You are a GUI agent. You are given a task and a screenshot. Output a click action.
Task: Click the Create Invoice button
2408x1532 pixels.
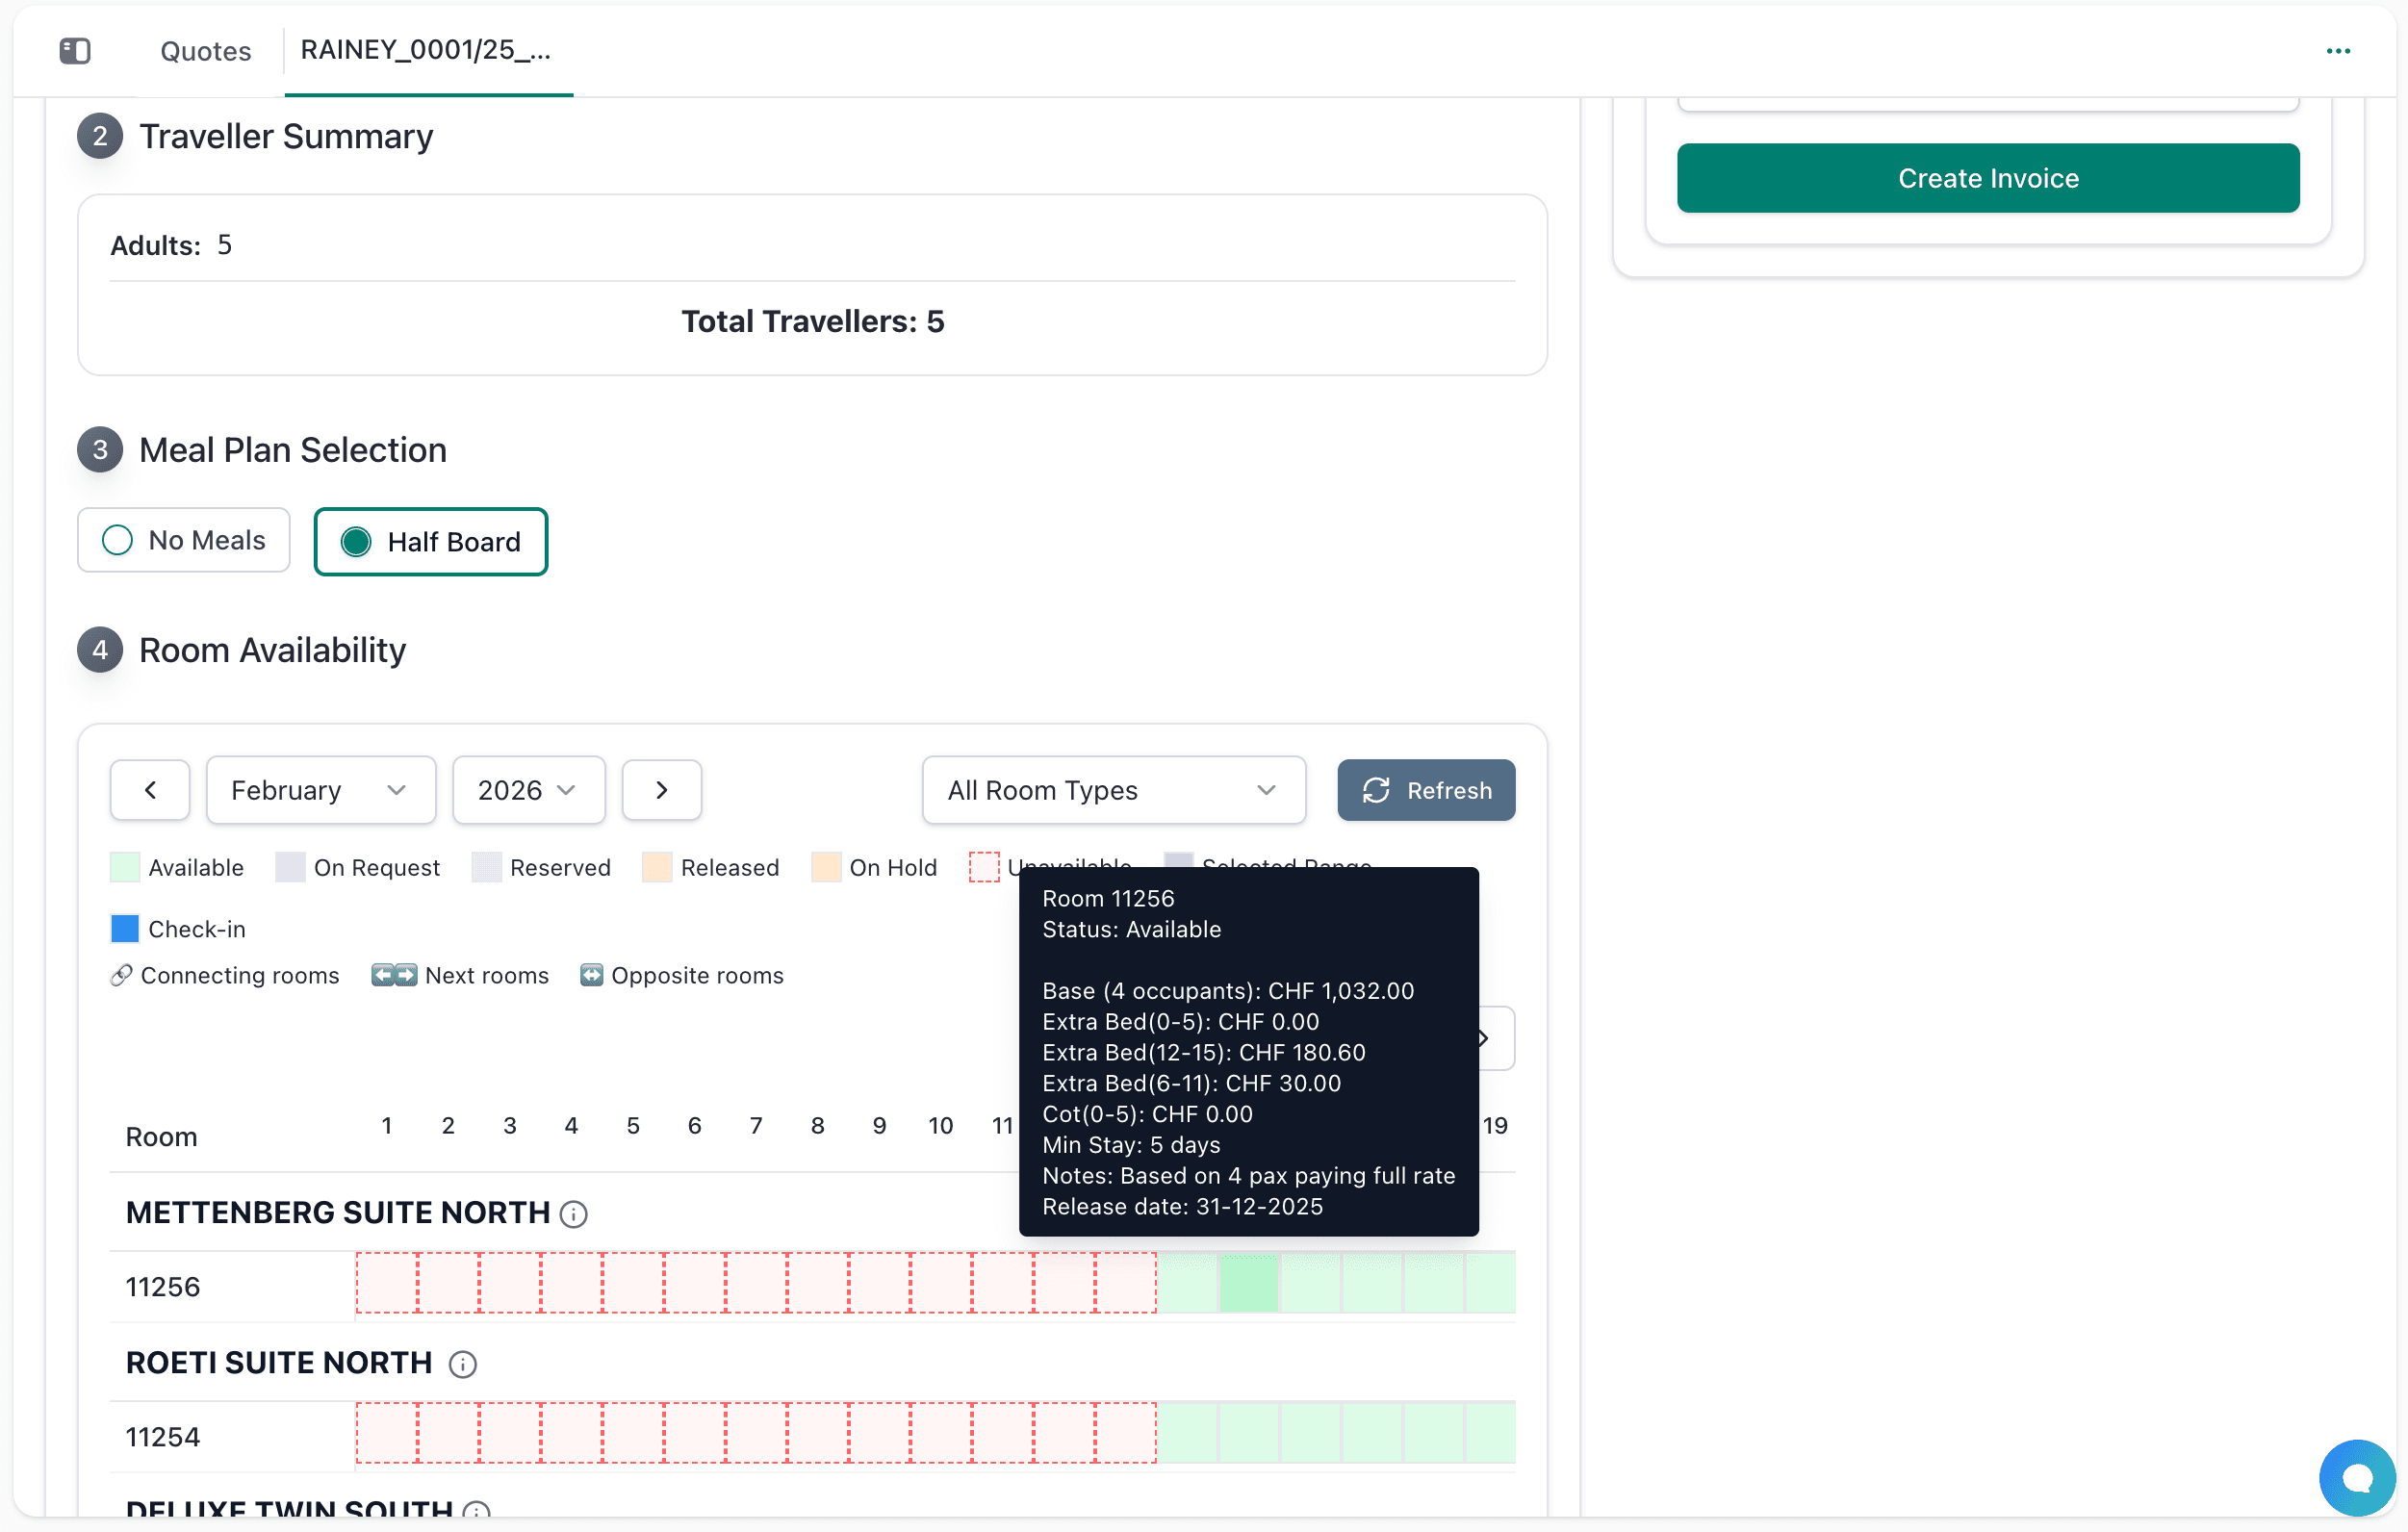[x=1988, y=178]
